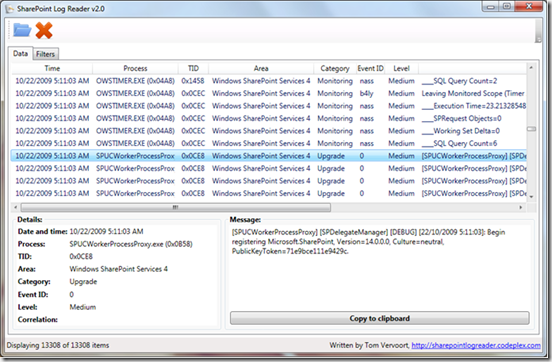Sort by the Process column header
Screen dimensions: 552x362
click(x=135, y=68)
